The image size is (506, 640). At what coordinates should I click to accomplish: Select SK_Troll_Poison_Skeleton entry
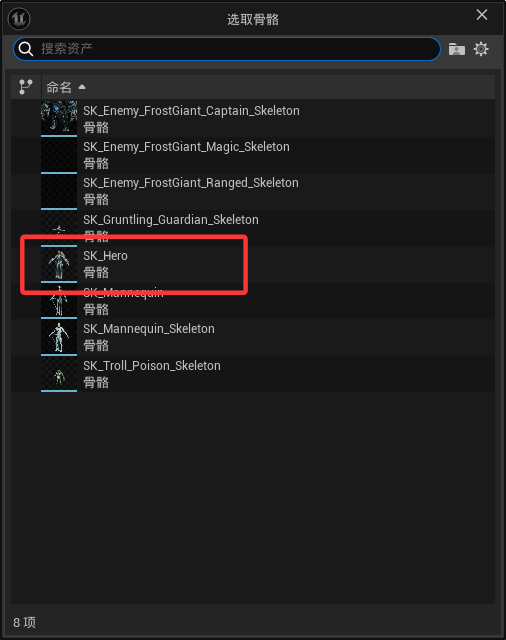point(253,374)
